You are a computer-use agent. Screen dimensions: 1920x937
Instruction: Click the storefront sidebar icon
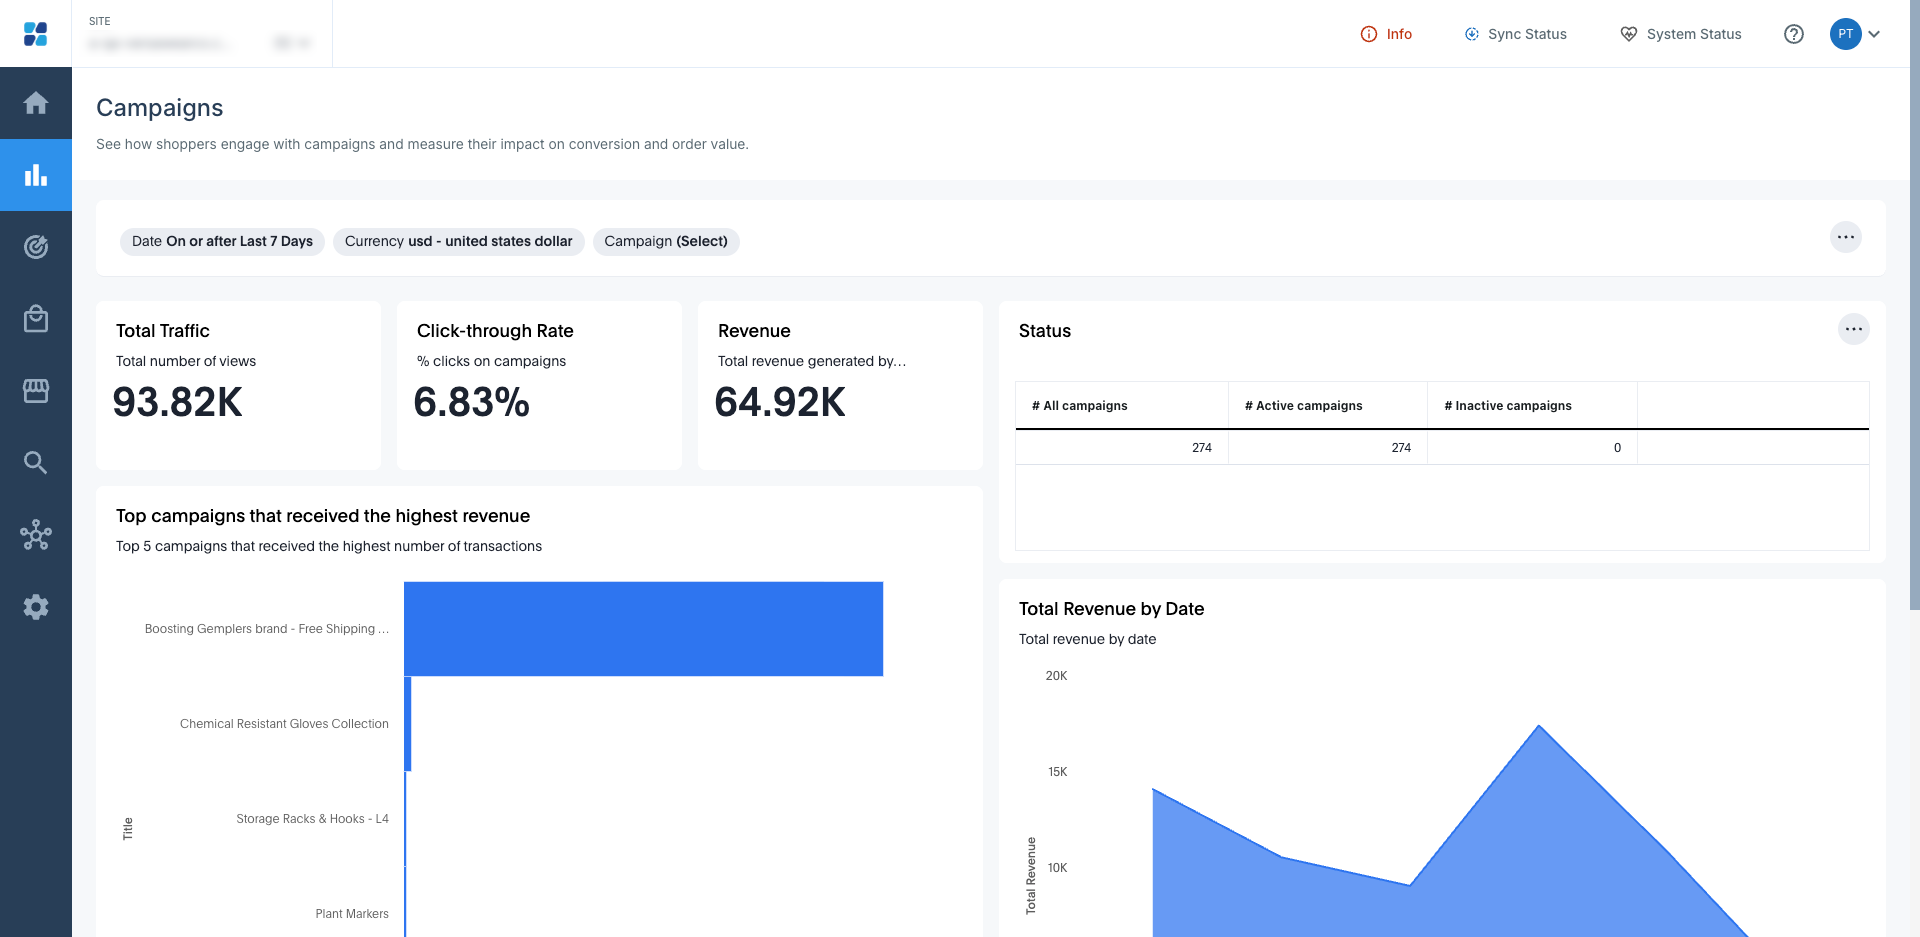36,391
